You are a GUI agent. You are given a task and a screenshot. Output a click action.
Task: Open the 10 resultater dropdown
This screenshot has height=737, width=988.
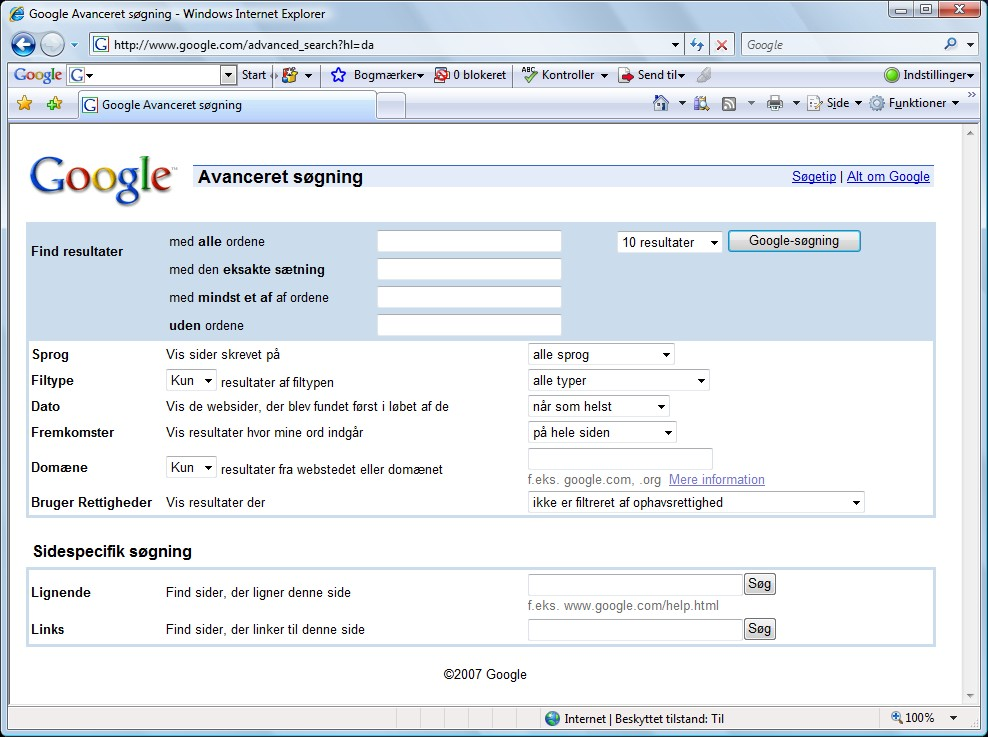[x=669, y=242]
